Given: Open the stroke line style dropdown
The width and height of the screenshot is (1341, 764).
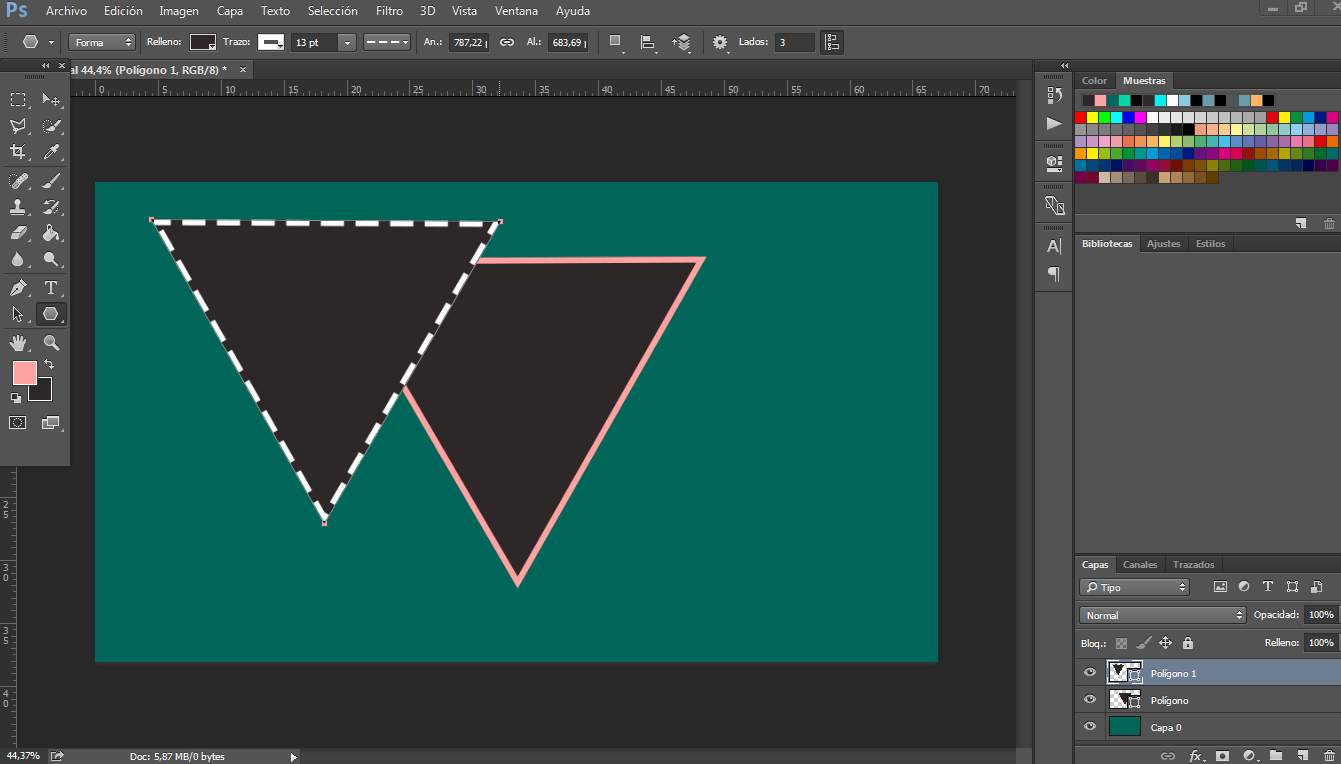Looking at the screenshot, I should pos(387,42).
